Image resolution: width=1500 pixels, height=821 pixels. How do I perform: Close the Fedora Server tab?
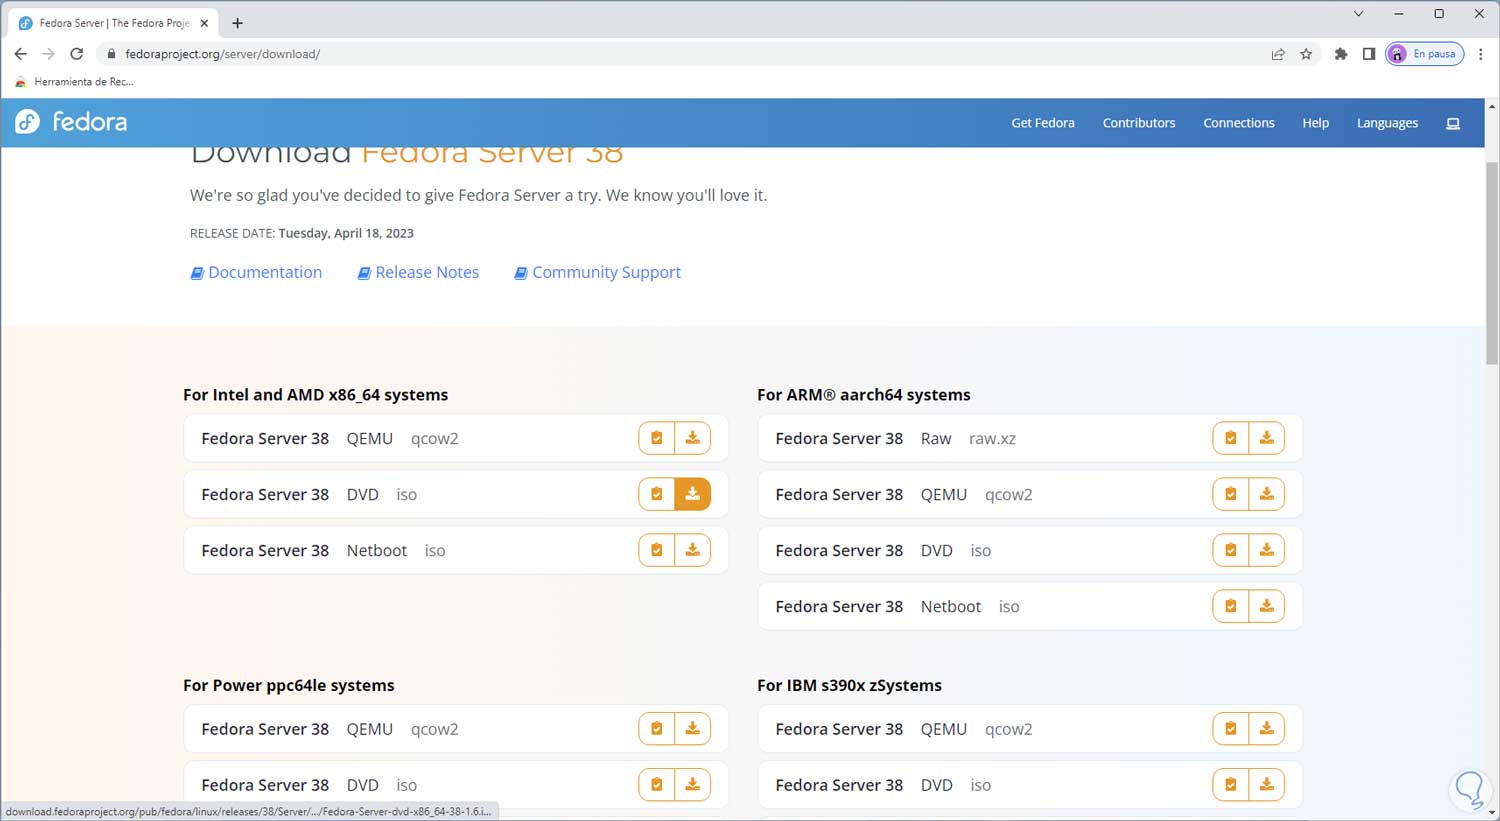pos(204,23)
